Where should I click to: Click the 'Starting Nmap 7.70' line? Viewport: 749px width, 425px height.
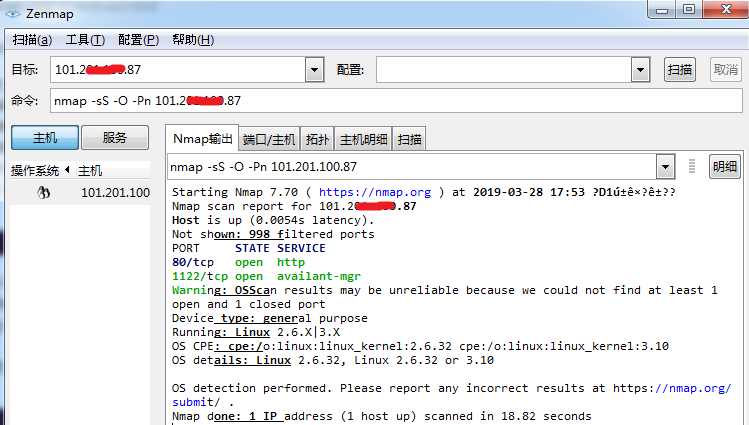[424, 192]
